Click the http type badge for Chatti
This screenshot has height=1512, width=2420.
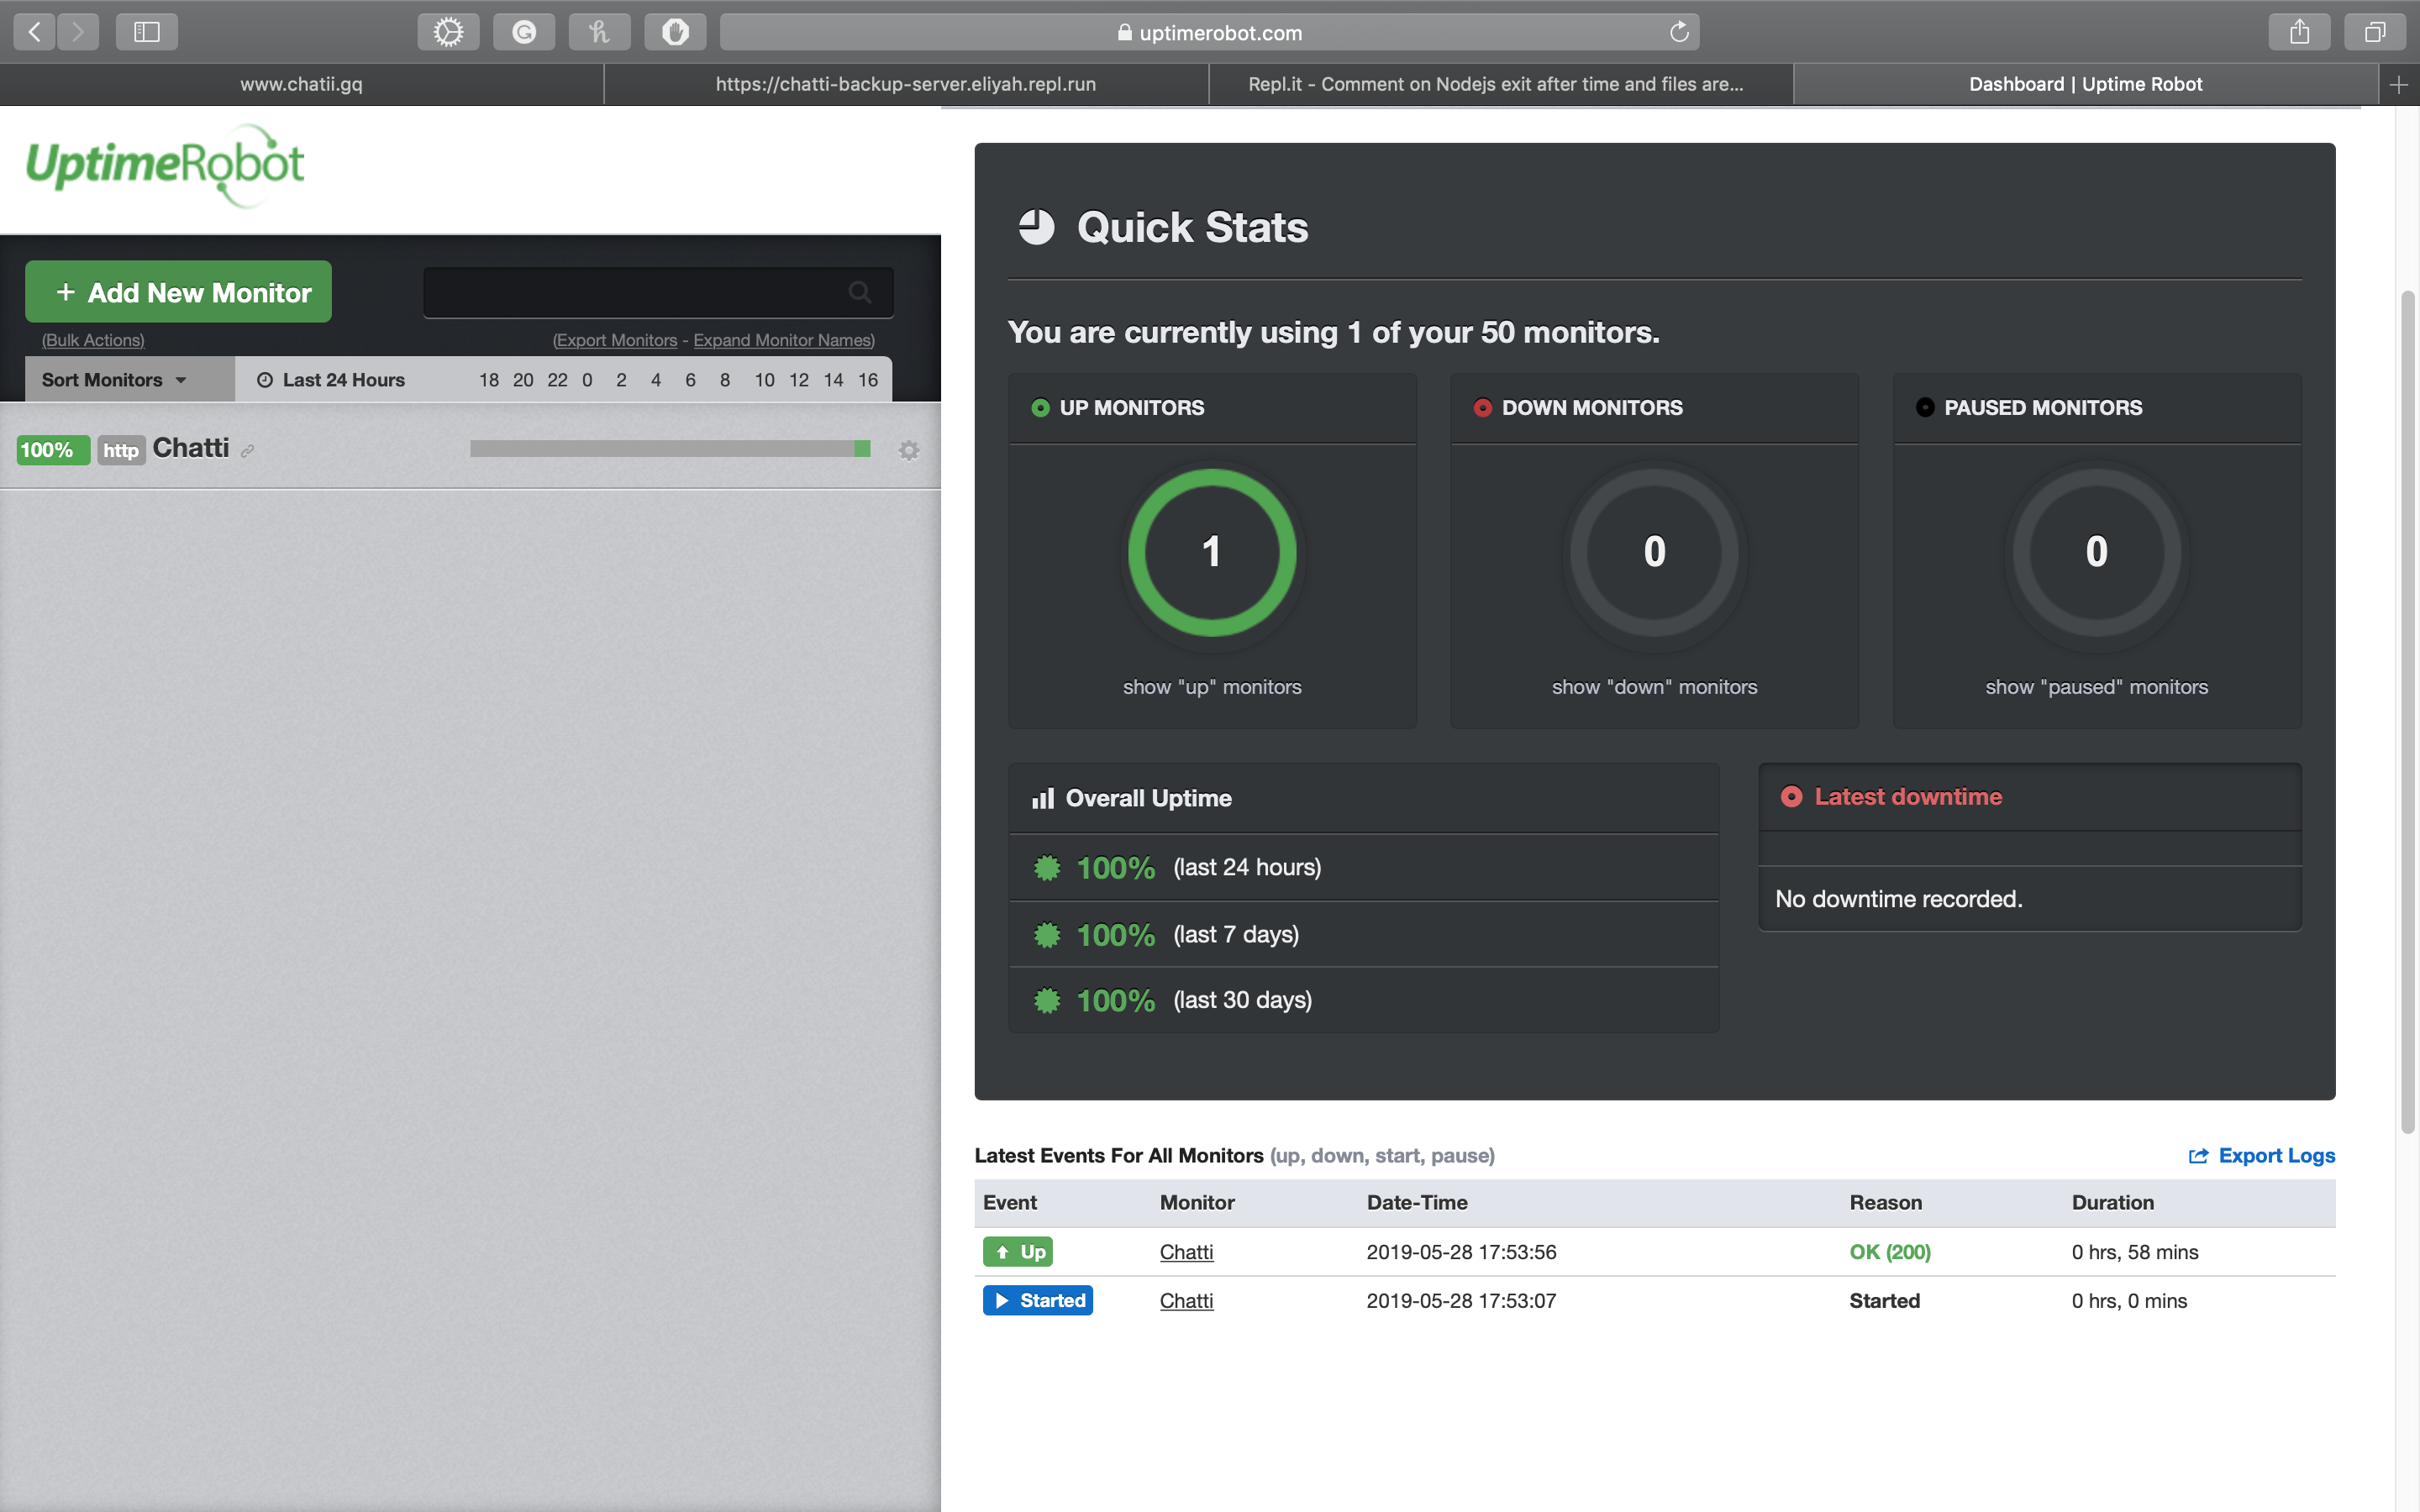pyautogui.click(x=121, y=450)
